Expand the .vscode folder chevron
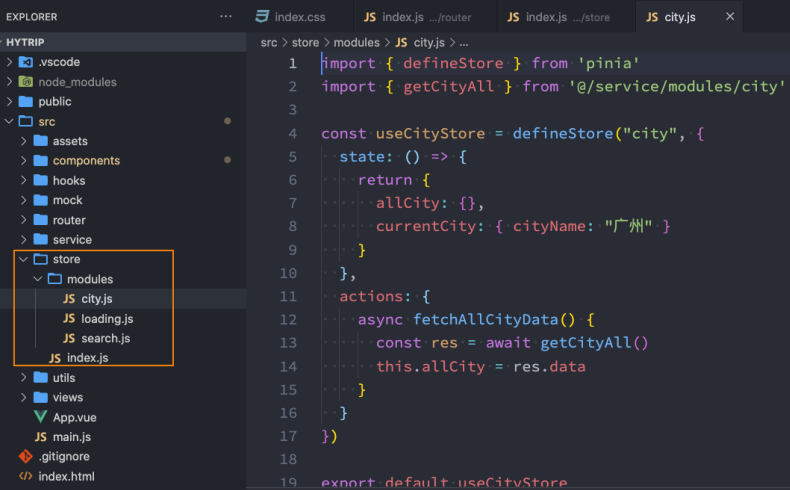The width and height of the screenshot is (790, 490). point(9,62)
